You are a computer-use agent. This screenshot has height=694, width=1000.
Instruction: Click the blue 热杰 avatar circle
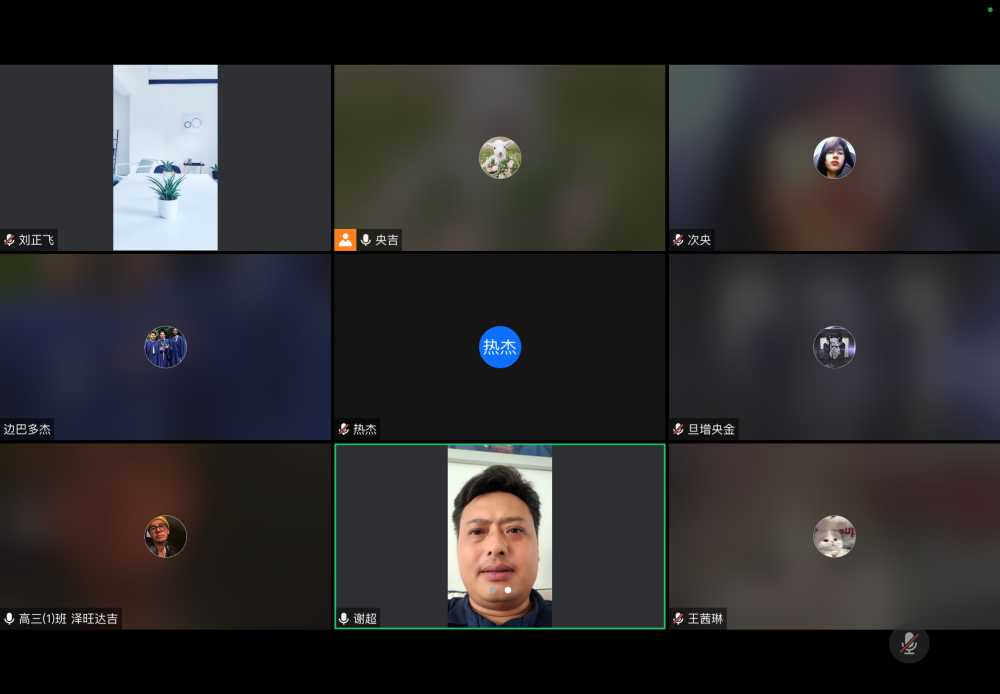(500, 347)
